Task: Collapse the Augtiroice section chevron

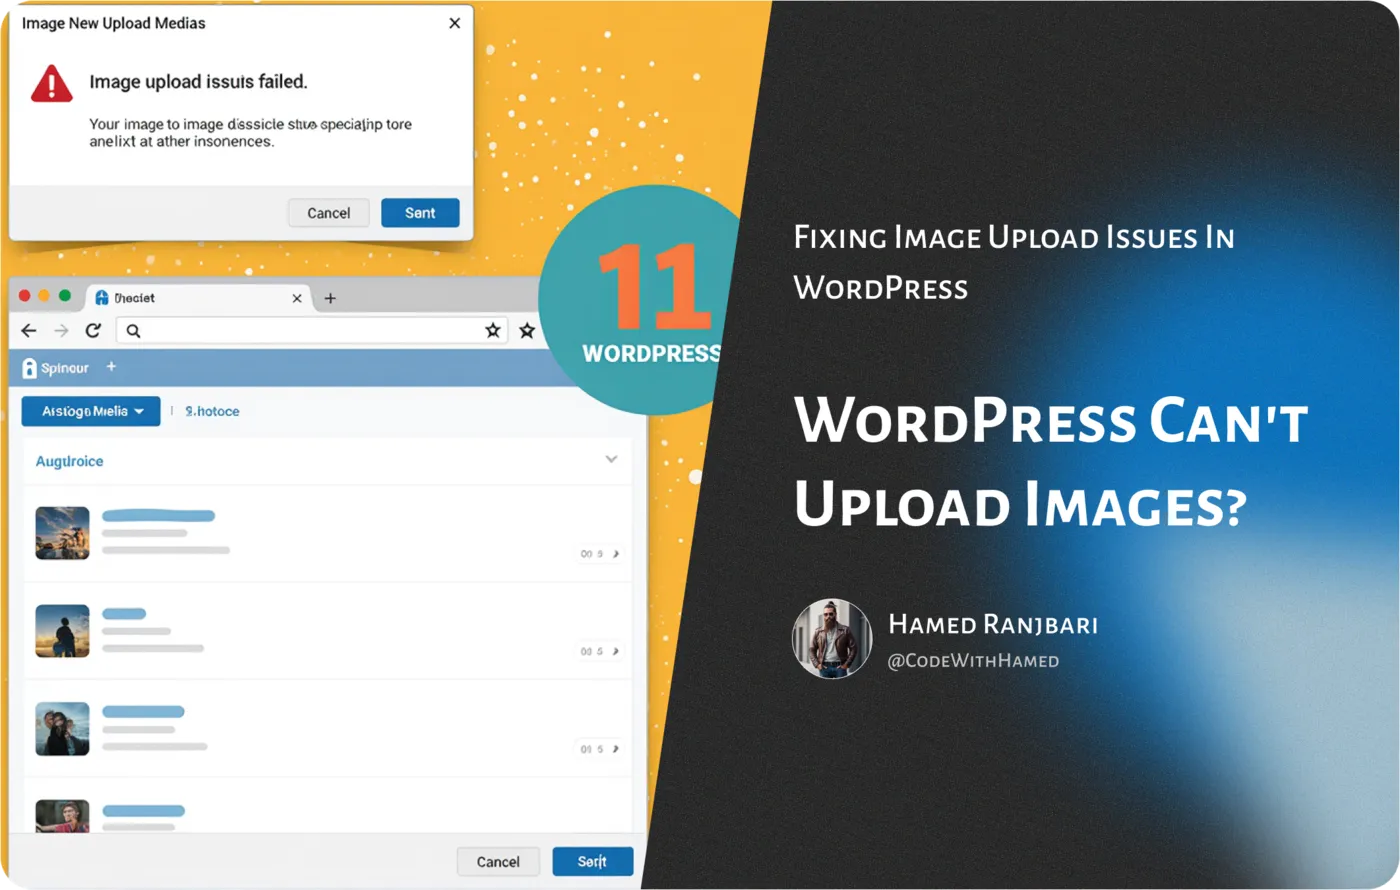Action: point(611,460)
